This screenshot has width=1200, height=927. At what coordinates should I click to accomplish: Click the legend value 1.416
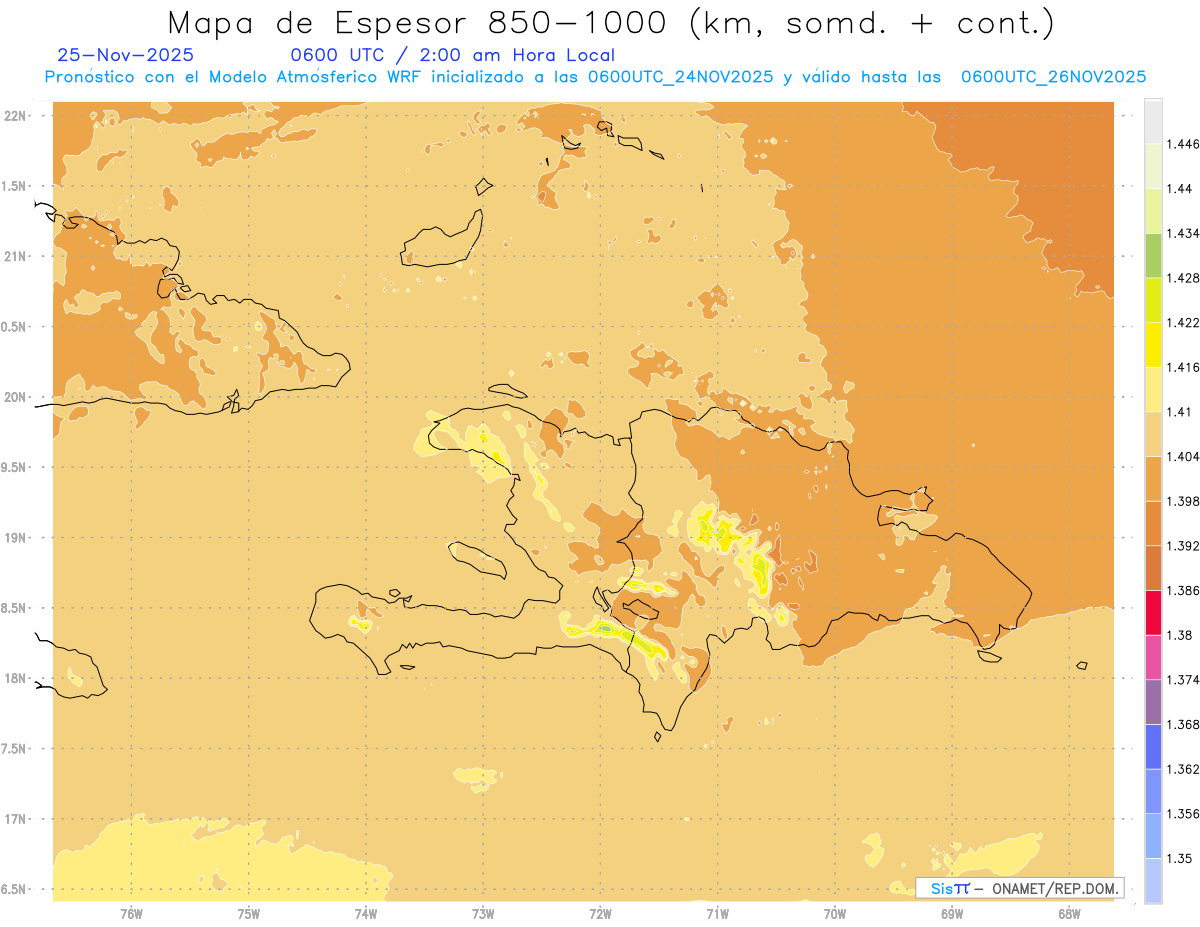tap(1183, 367)
